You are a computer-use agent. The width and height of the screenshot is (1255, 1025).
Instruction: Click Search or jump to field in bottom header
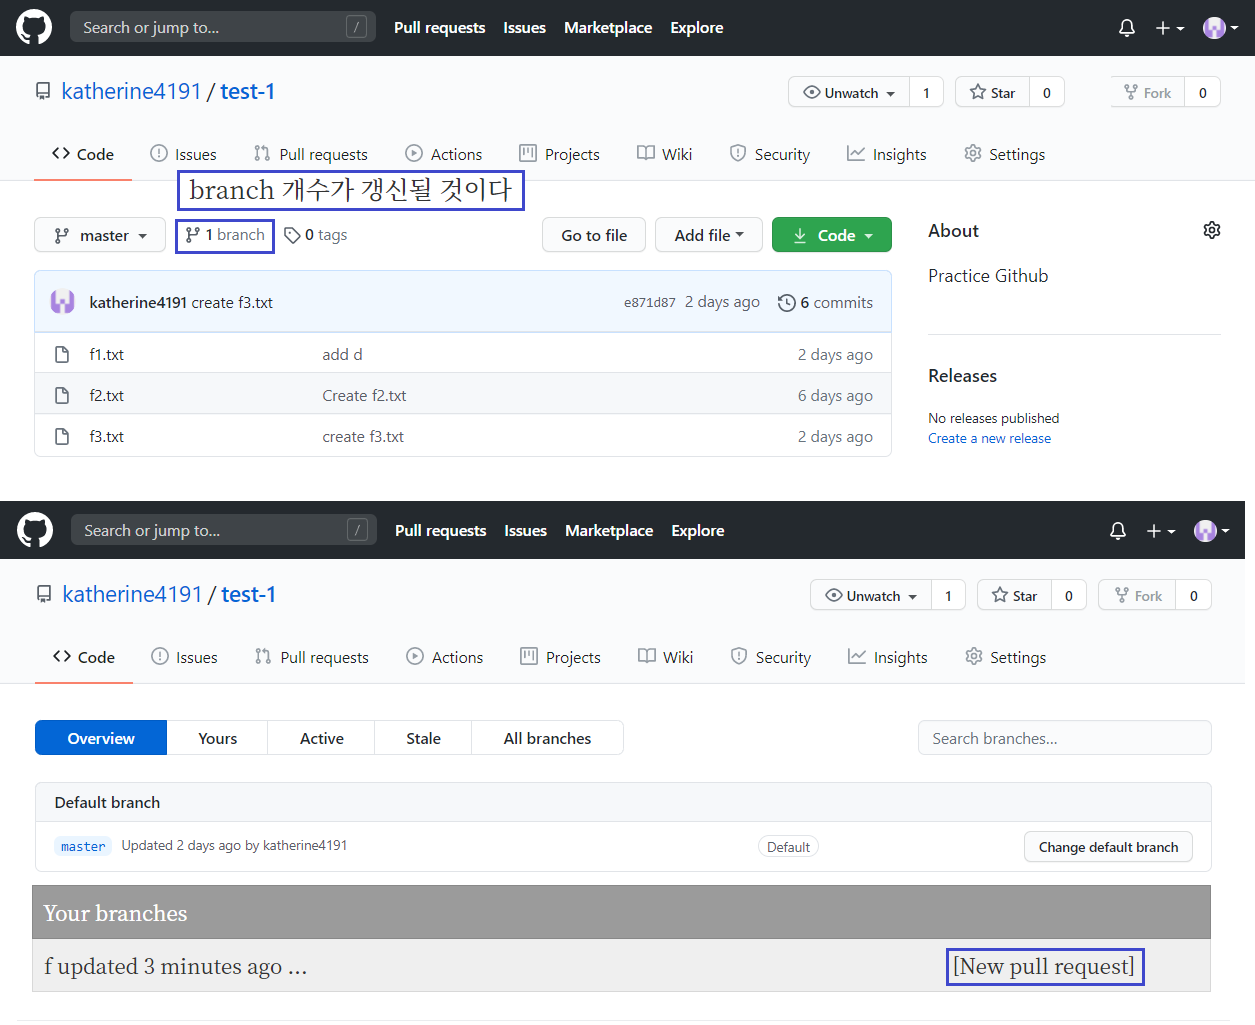[x=224, y=530]
